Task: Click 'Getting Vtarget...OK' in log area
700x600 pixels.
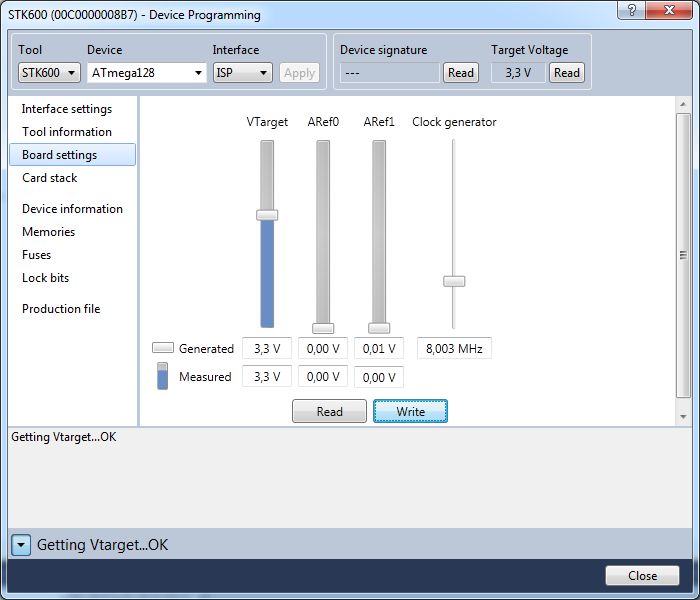Action: coord(63,437)
